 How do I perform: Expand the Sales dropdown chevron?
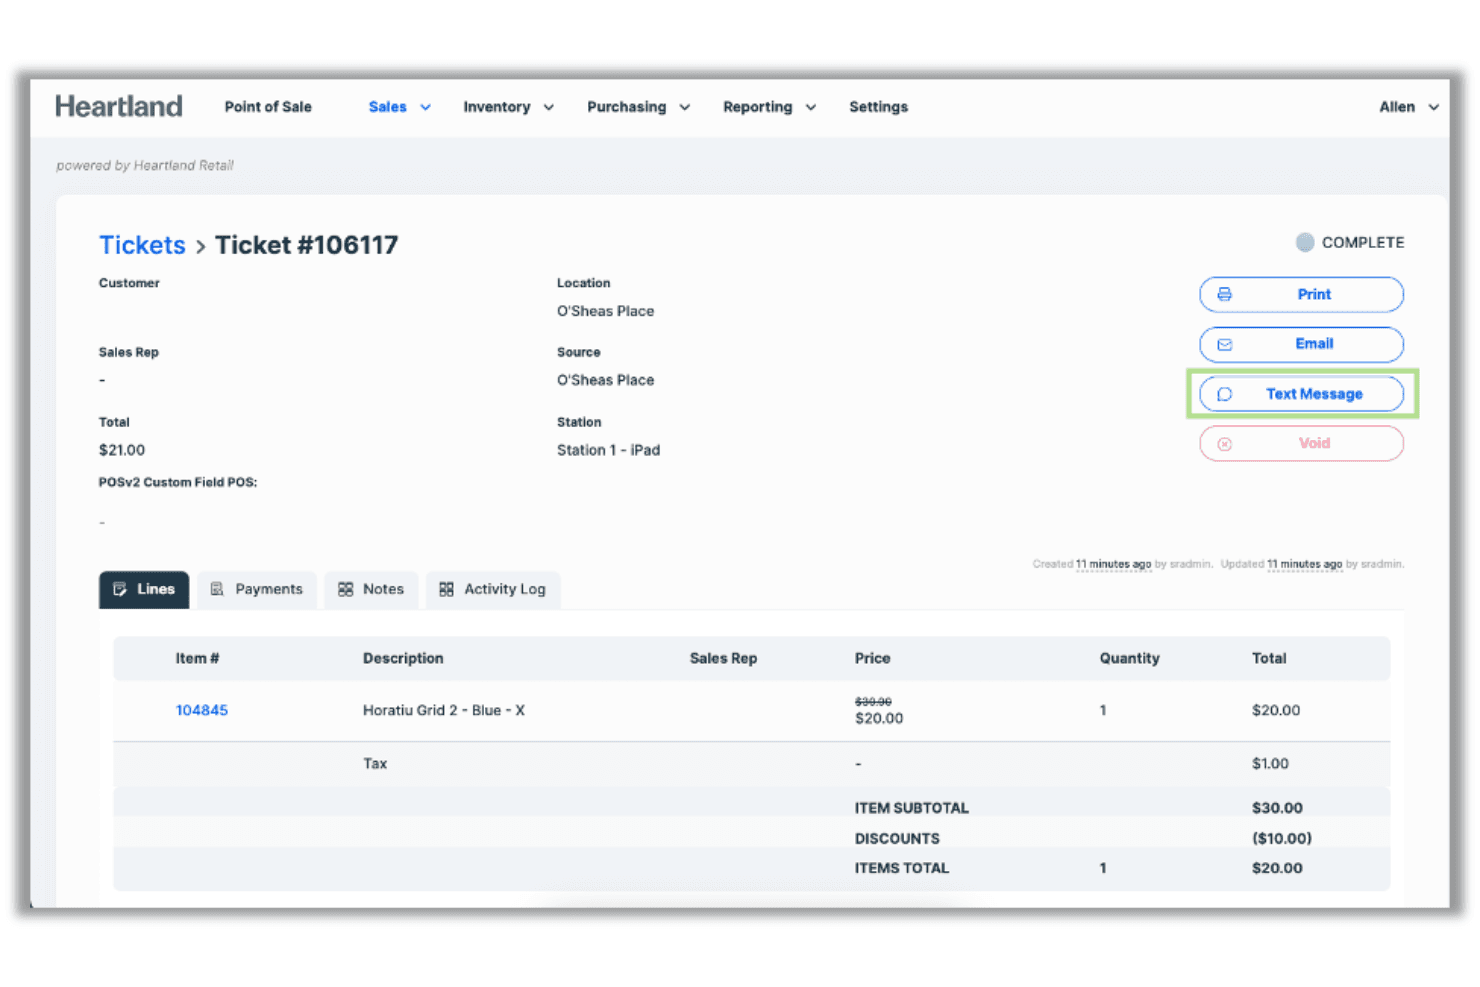coord(425,107)
